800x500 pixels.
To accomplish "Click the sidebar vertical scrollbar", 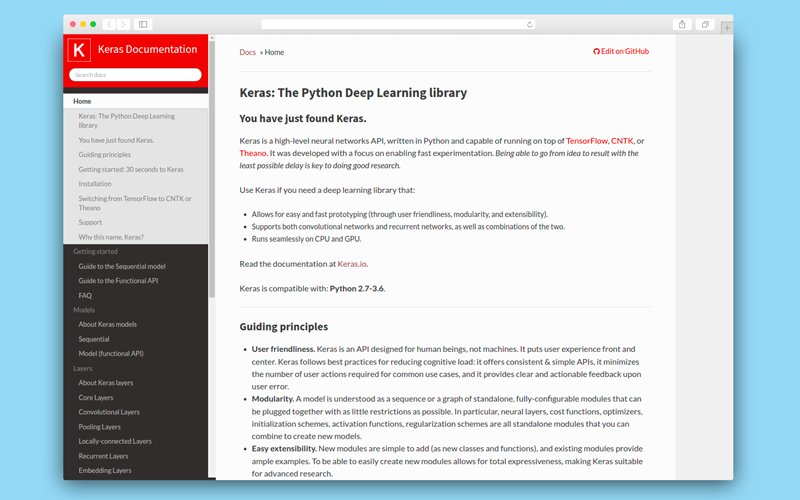I will click(x=212, y=168).
